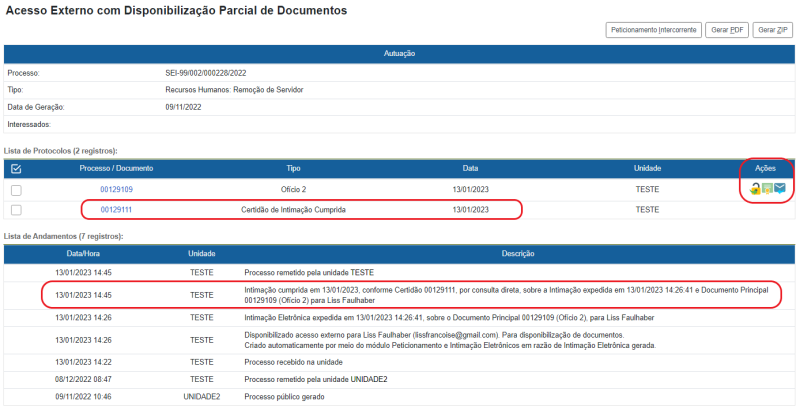800x412 pixels.
Task: Click the open padlock icon in Ações
Action: 755,188
